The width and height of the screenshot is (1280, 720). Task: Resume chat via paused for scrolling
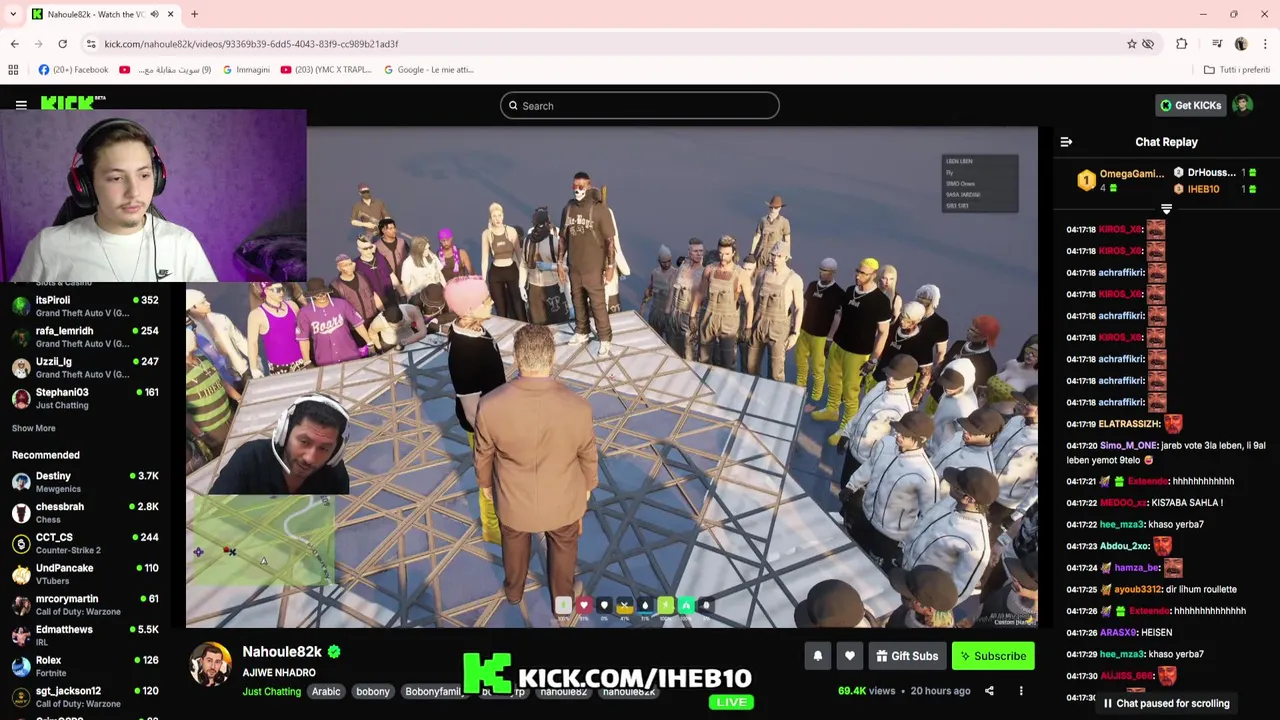click(1166, 703)
